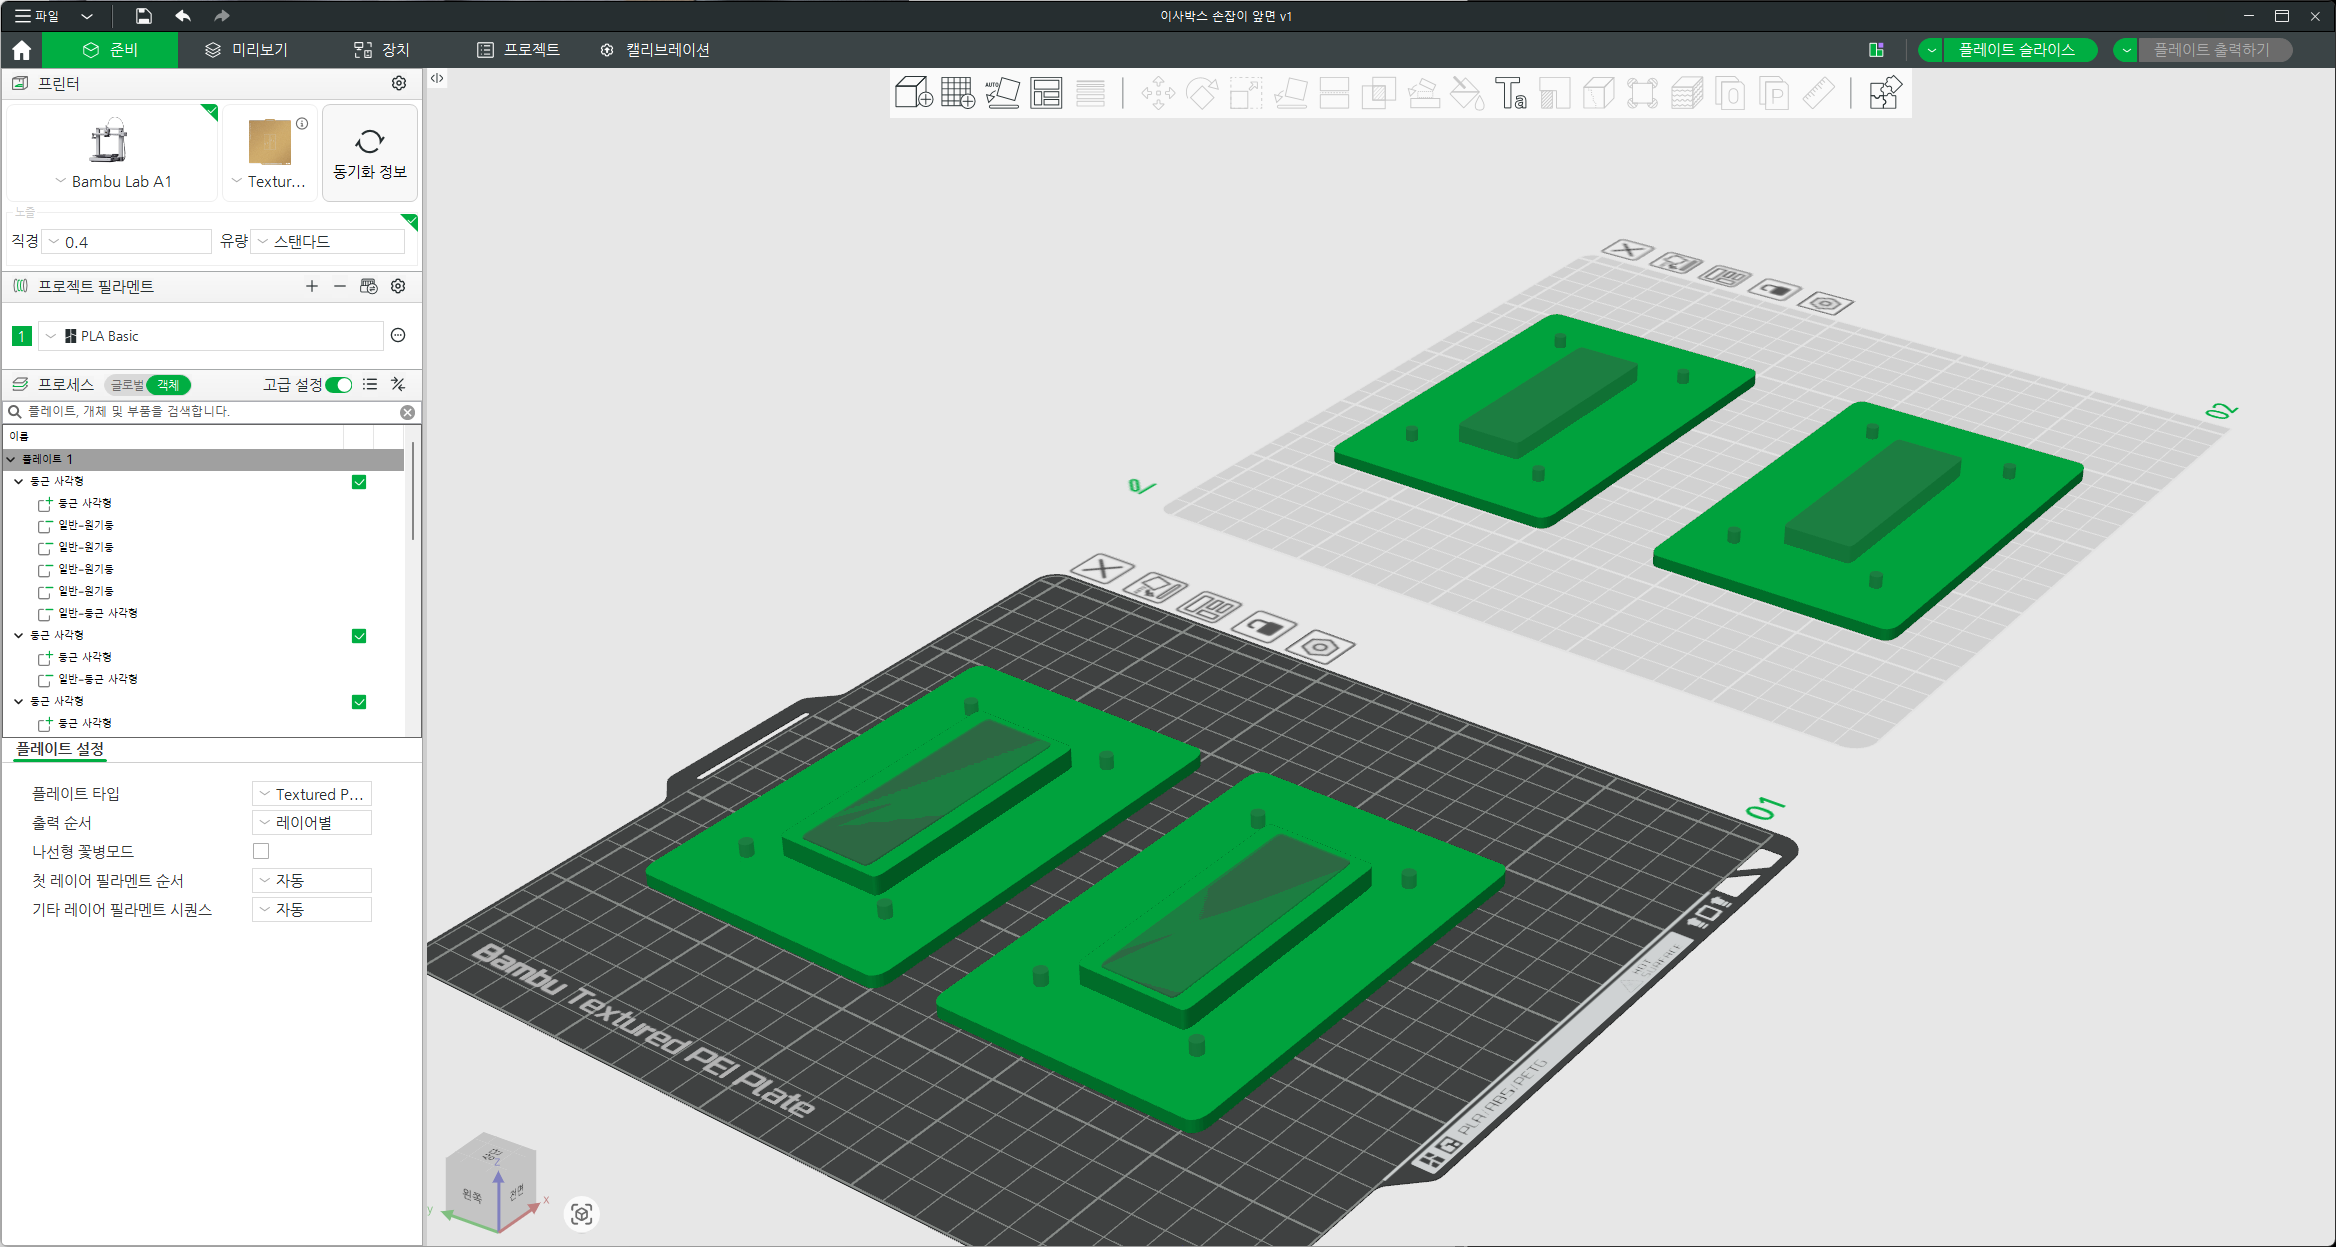
Task: Open the PLA Basic filament dropdown
Action: 212,336
